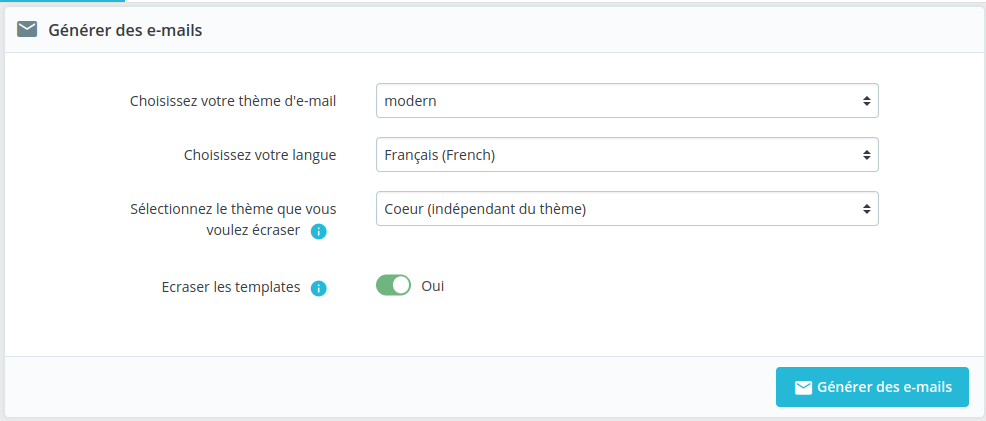
Task: Click the Oui label beside the switch
Action: pos(433,286)
